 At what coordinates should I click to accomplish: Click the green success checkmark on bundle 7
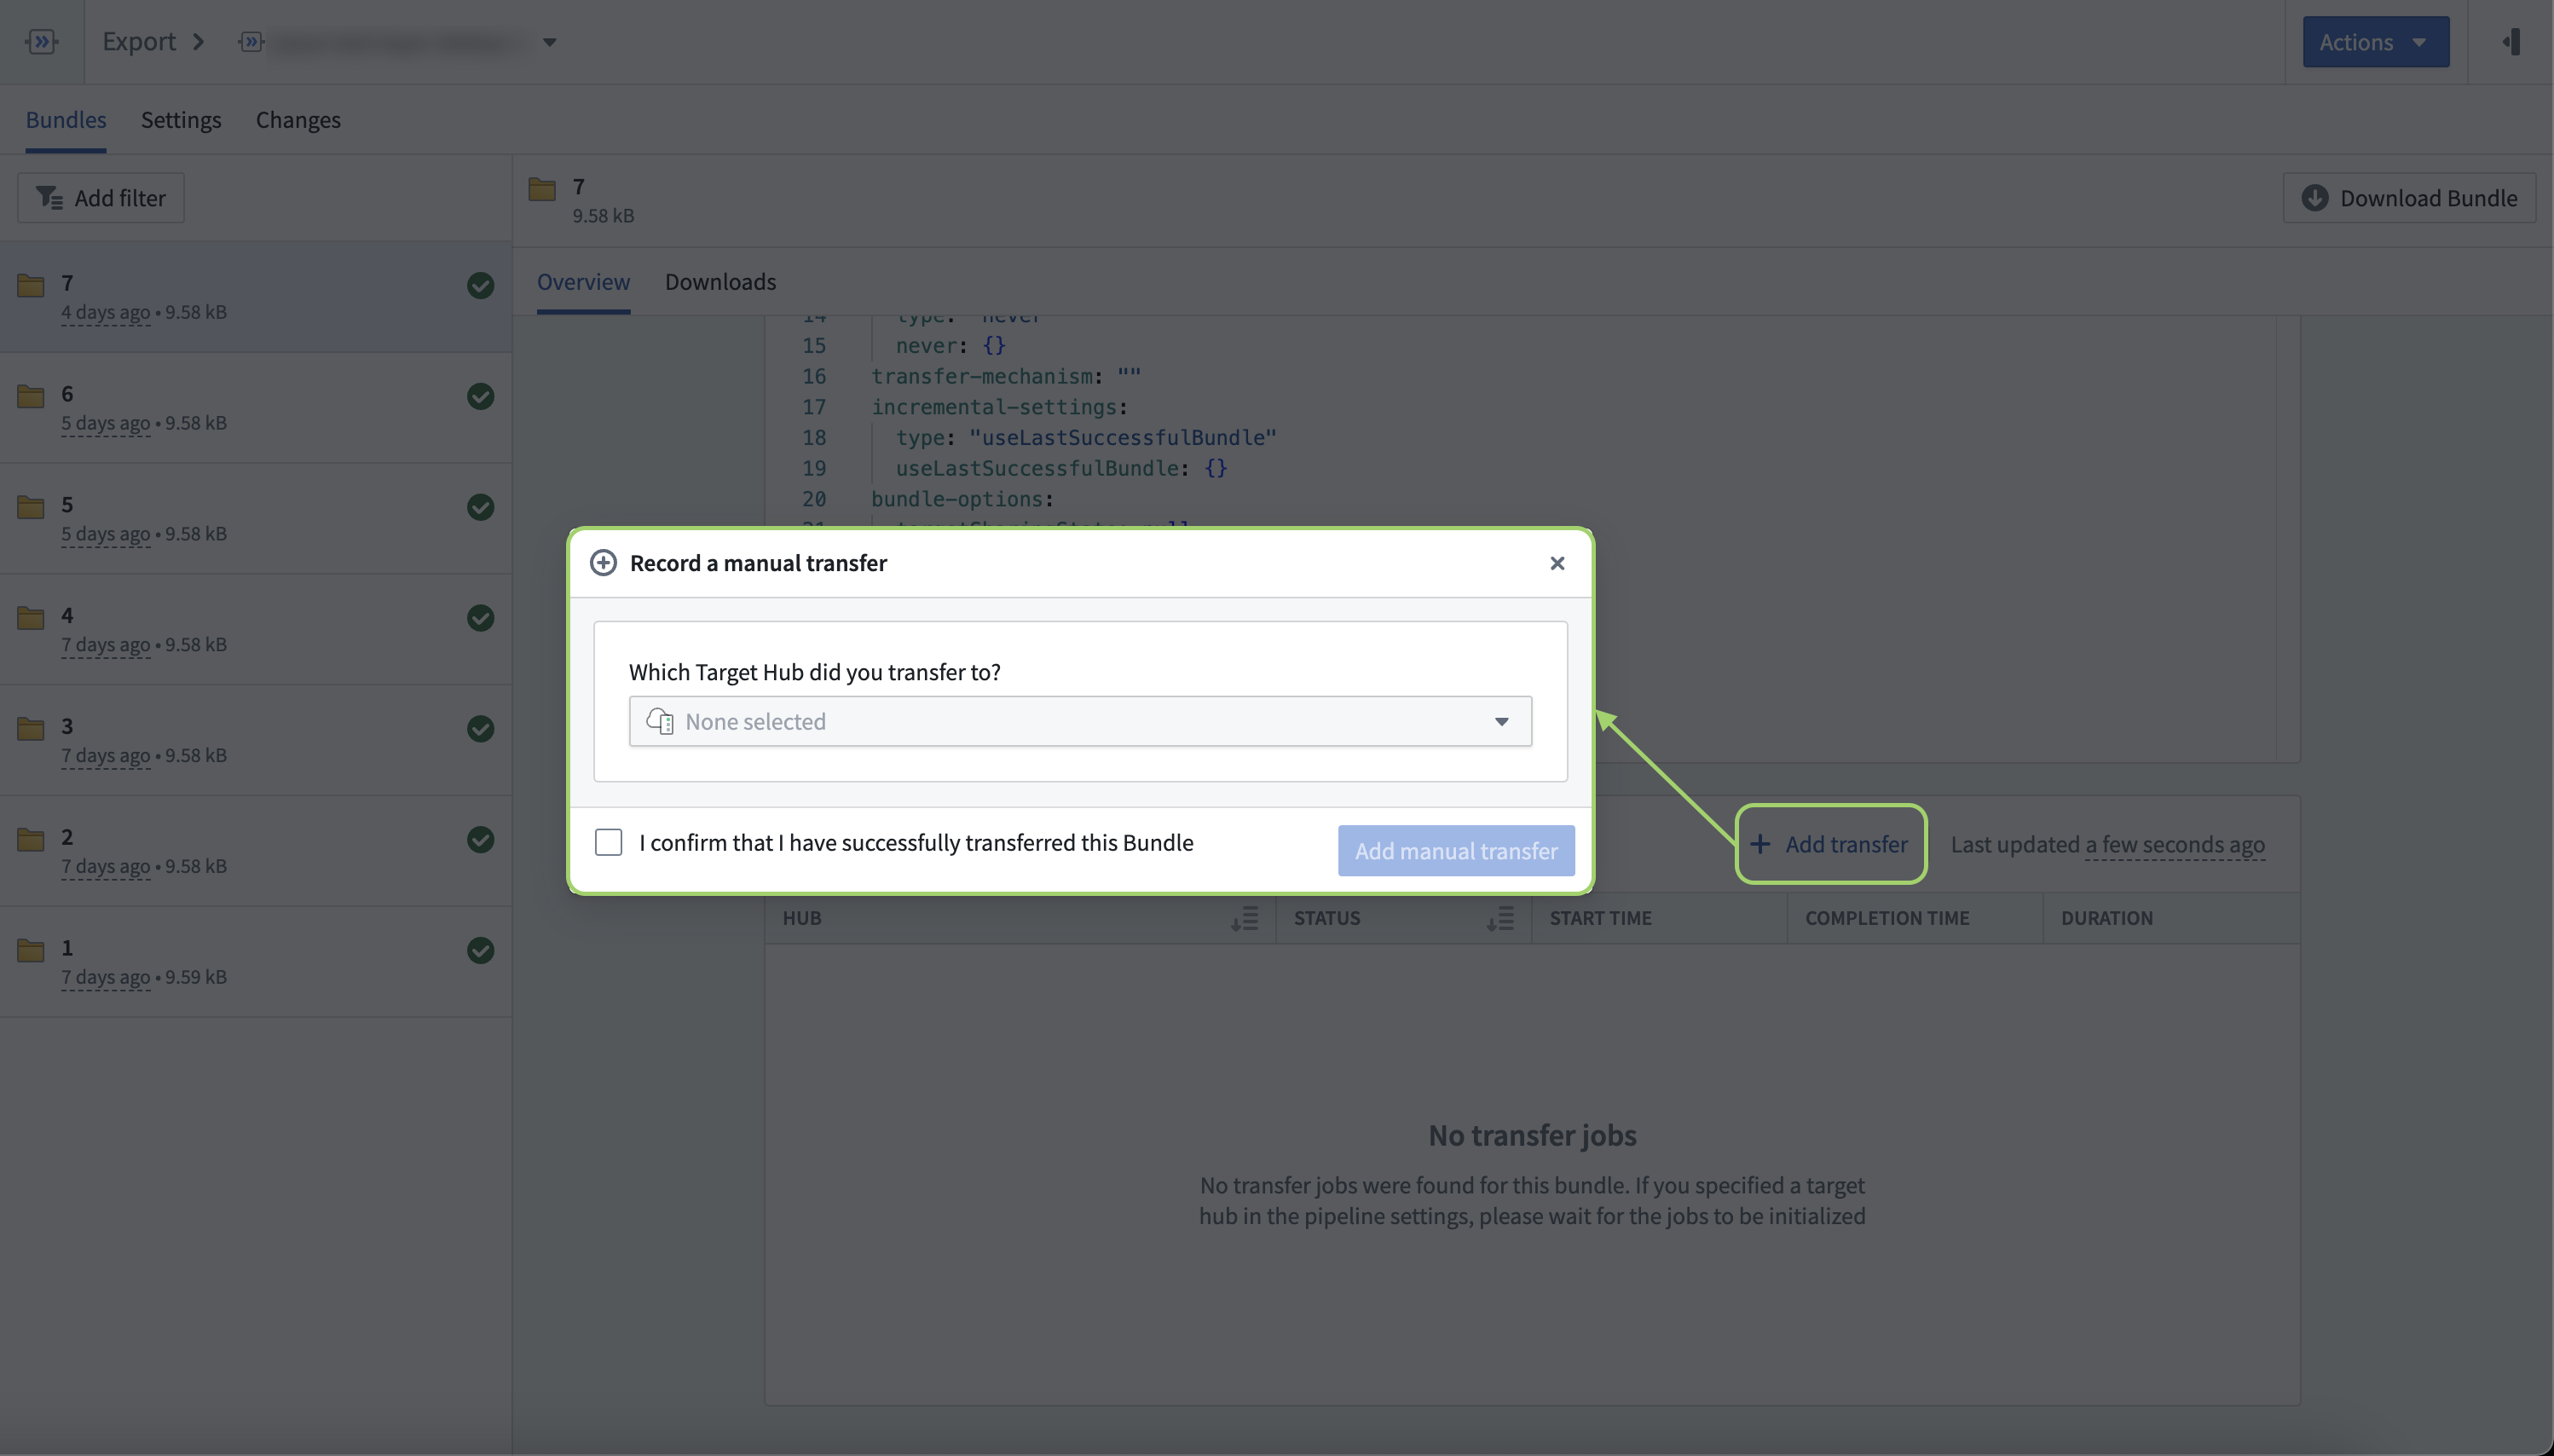coord(480,285)
